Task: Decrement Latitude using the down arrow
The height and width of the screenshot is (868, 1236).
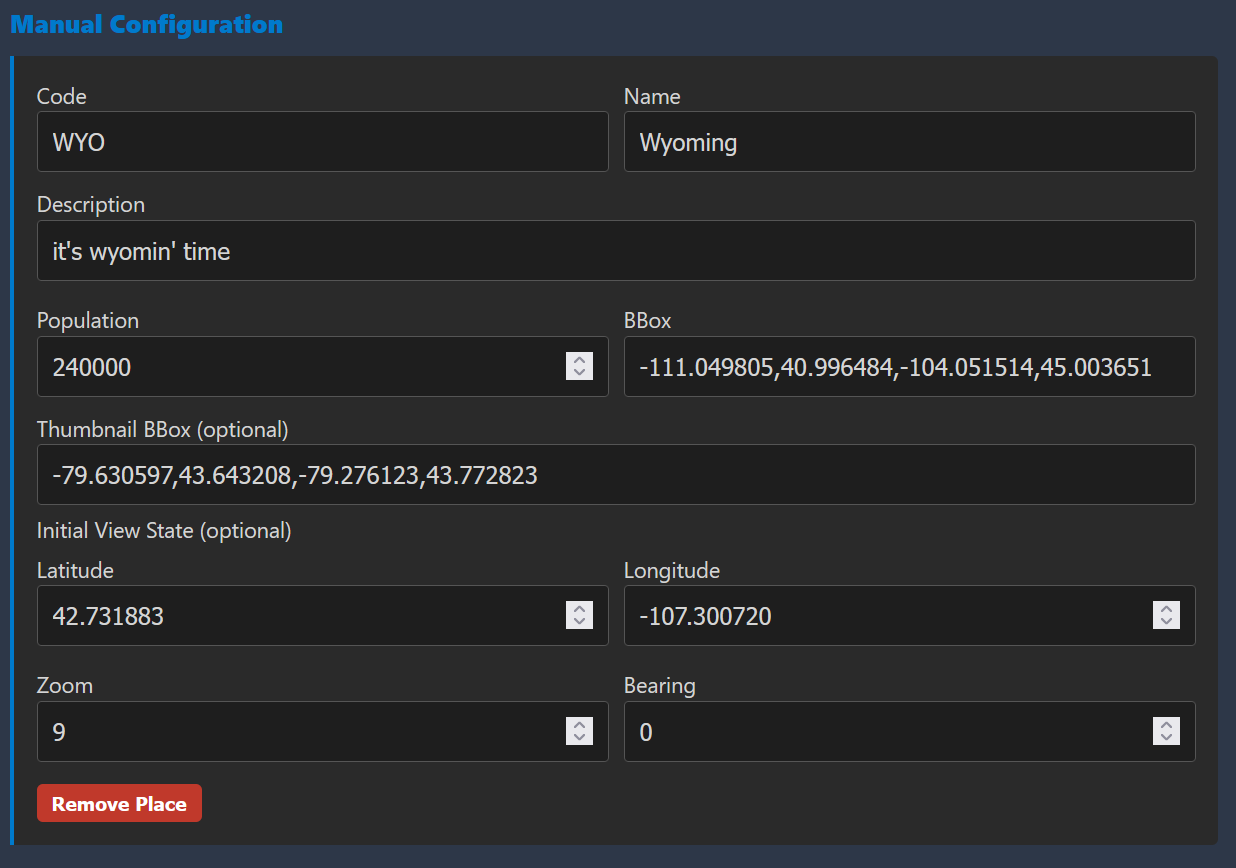Action: (x=579, y=622)
